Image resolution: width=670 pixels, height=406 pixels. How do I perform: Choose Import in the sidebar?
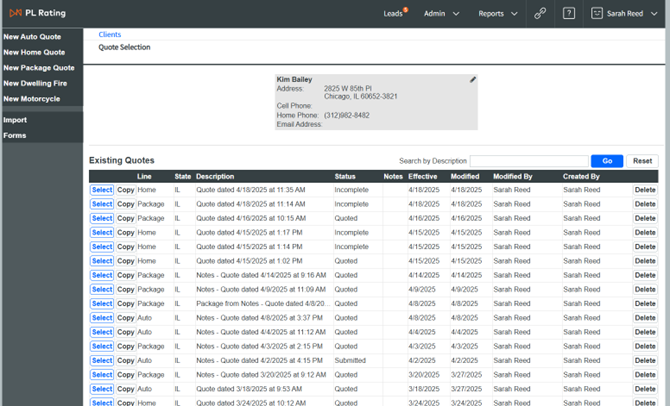[15, 120]
